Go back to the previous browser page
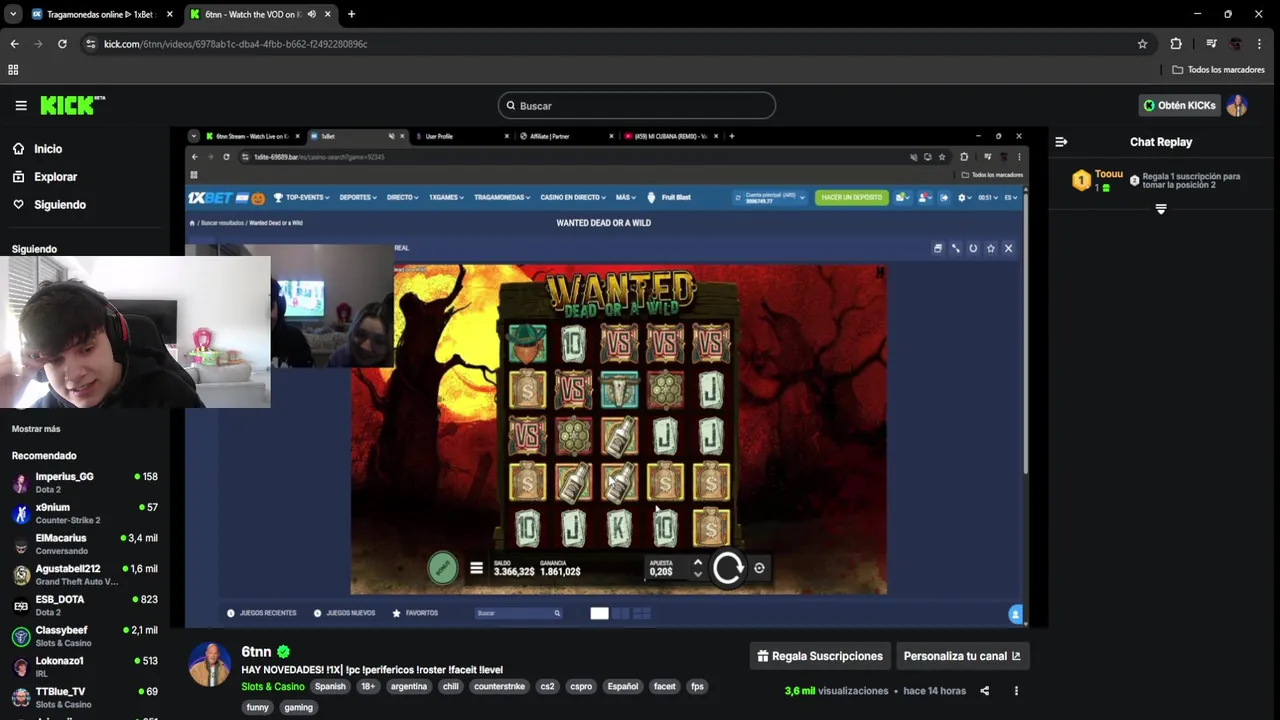1280x720 pixels. coord(14,44)
